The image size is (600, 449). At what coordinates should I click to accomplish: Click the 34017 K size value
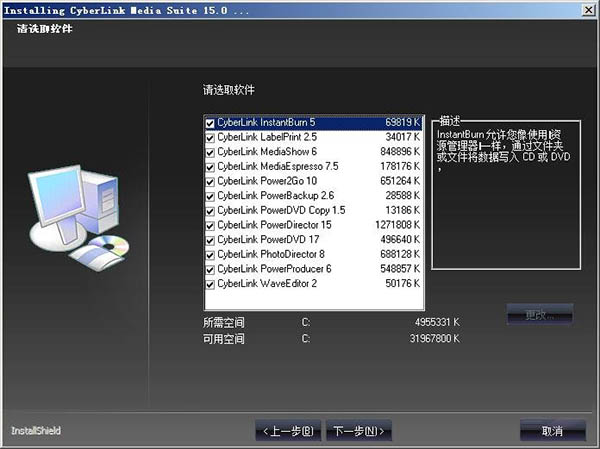403,137
